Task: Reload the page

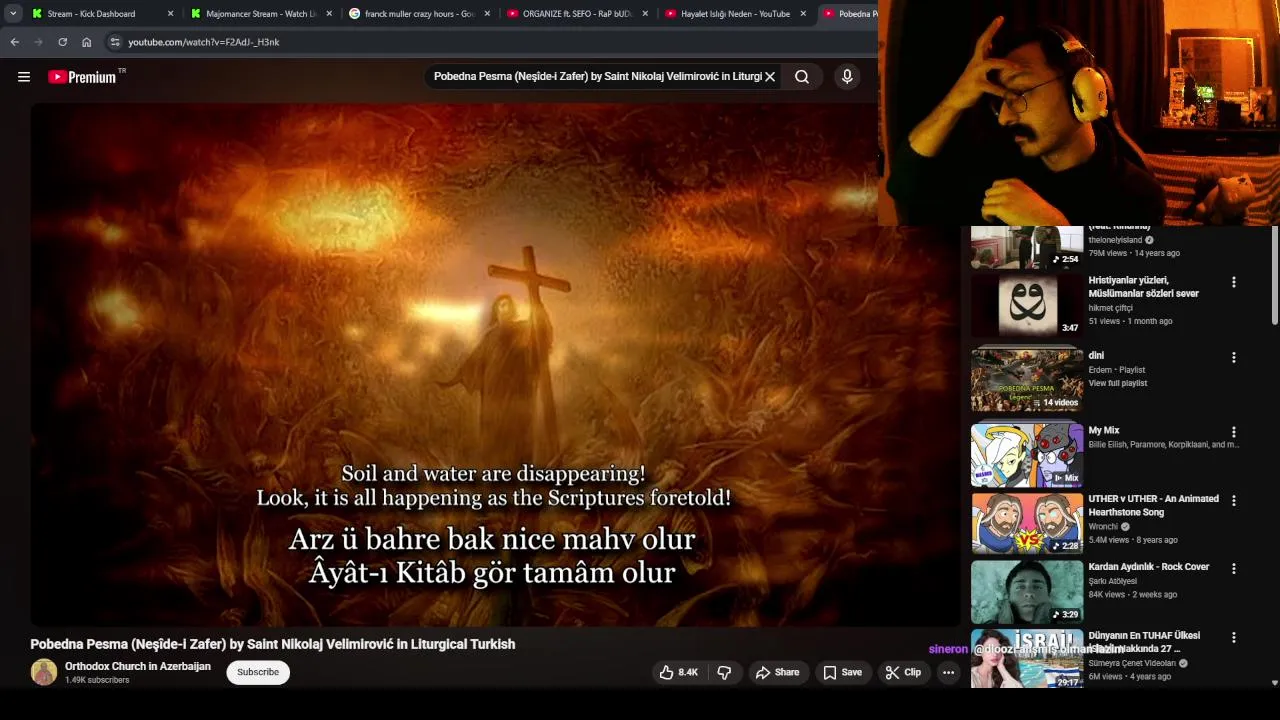Action: click(62, 42)
